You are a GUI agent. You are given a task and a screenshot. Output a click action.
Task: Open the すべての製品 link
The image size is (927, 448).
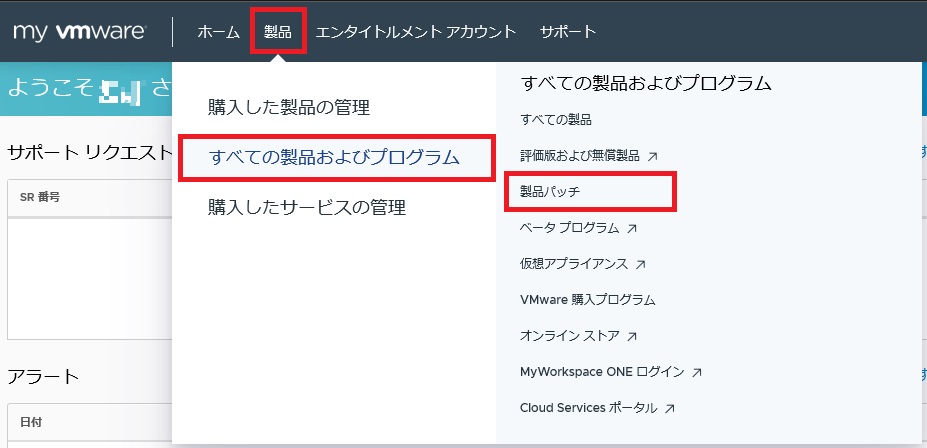coord(556,120)
